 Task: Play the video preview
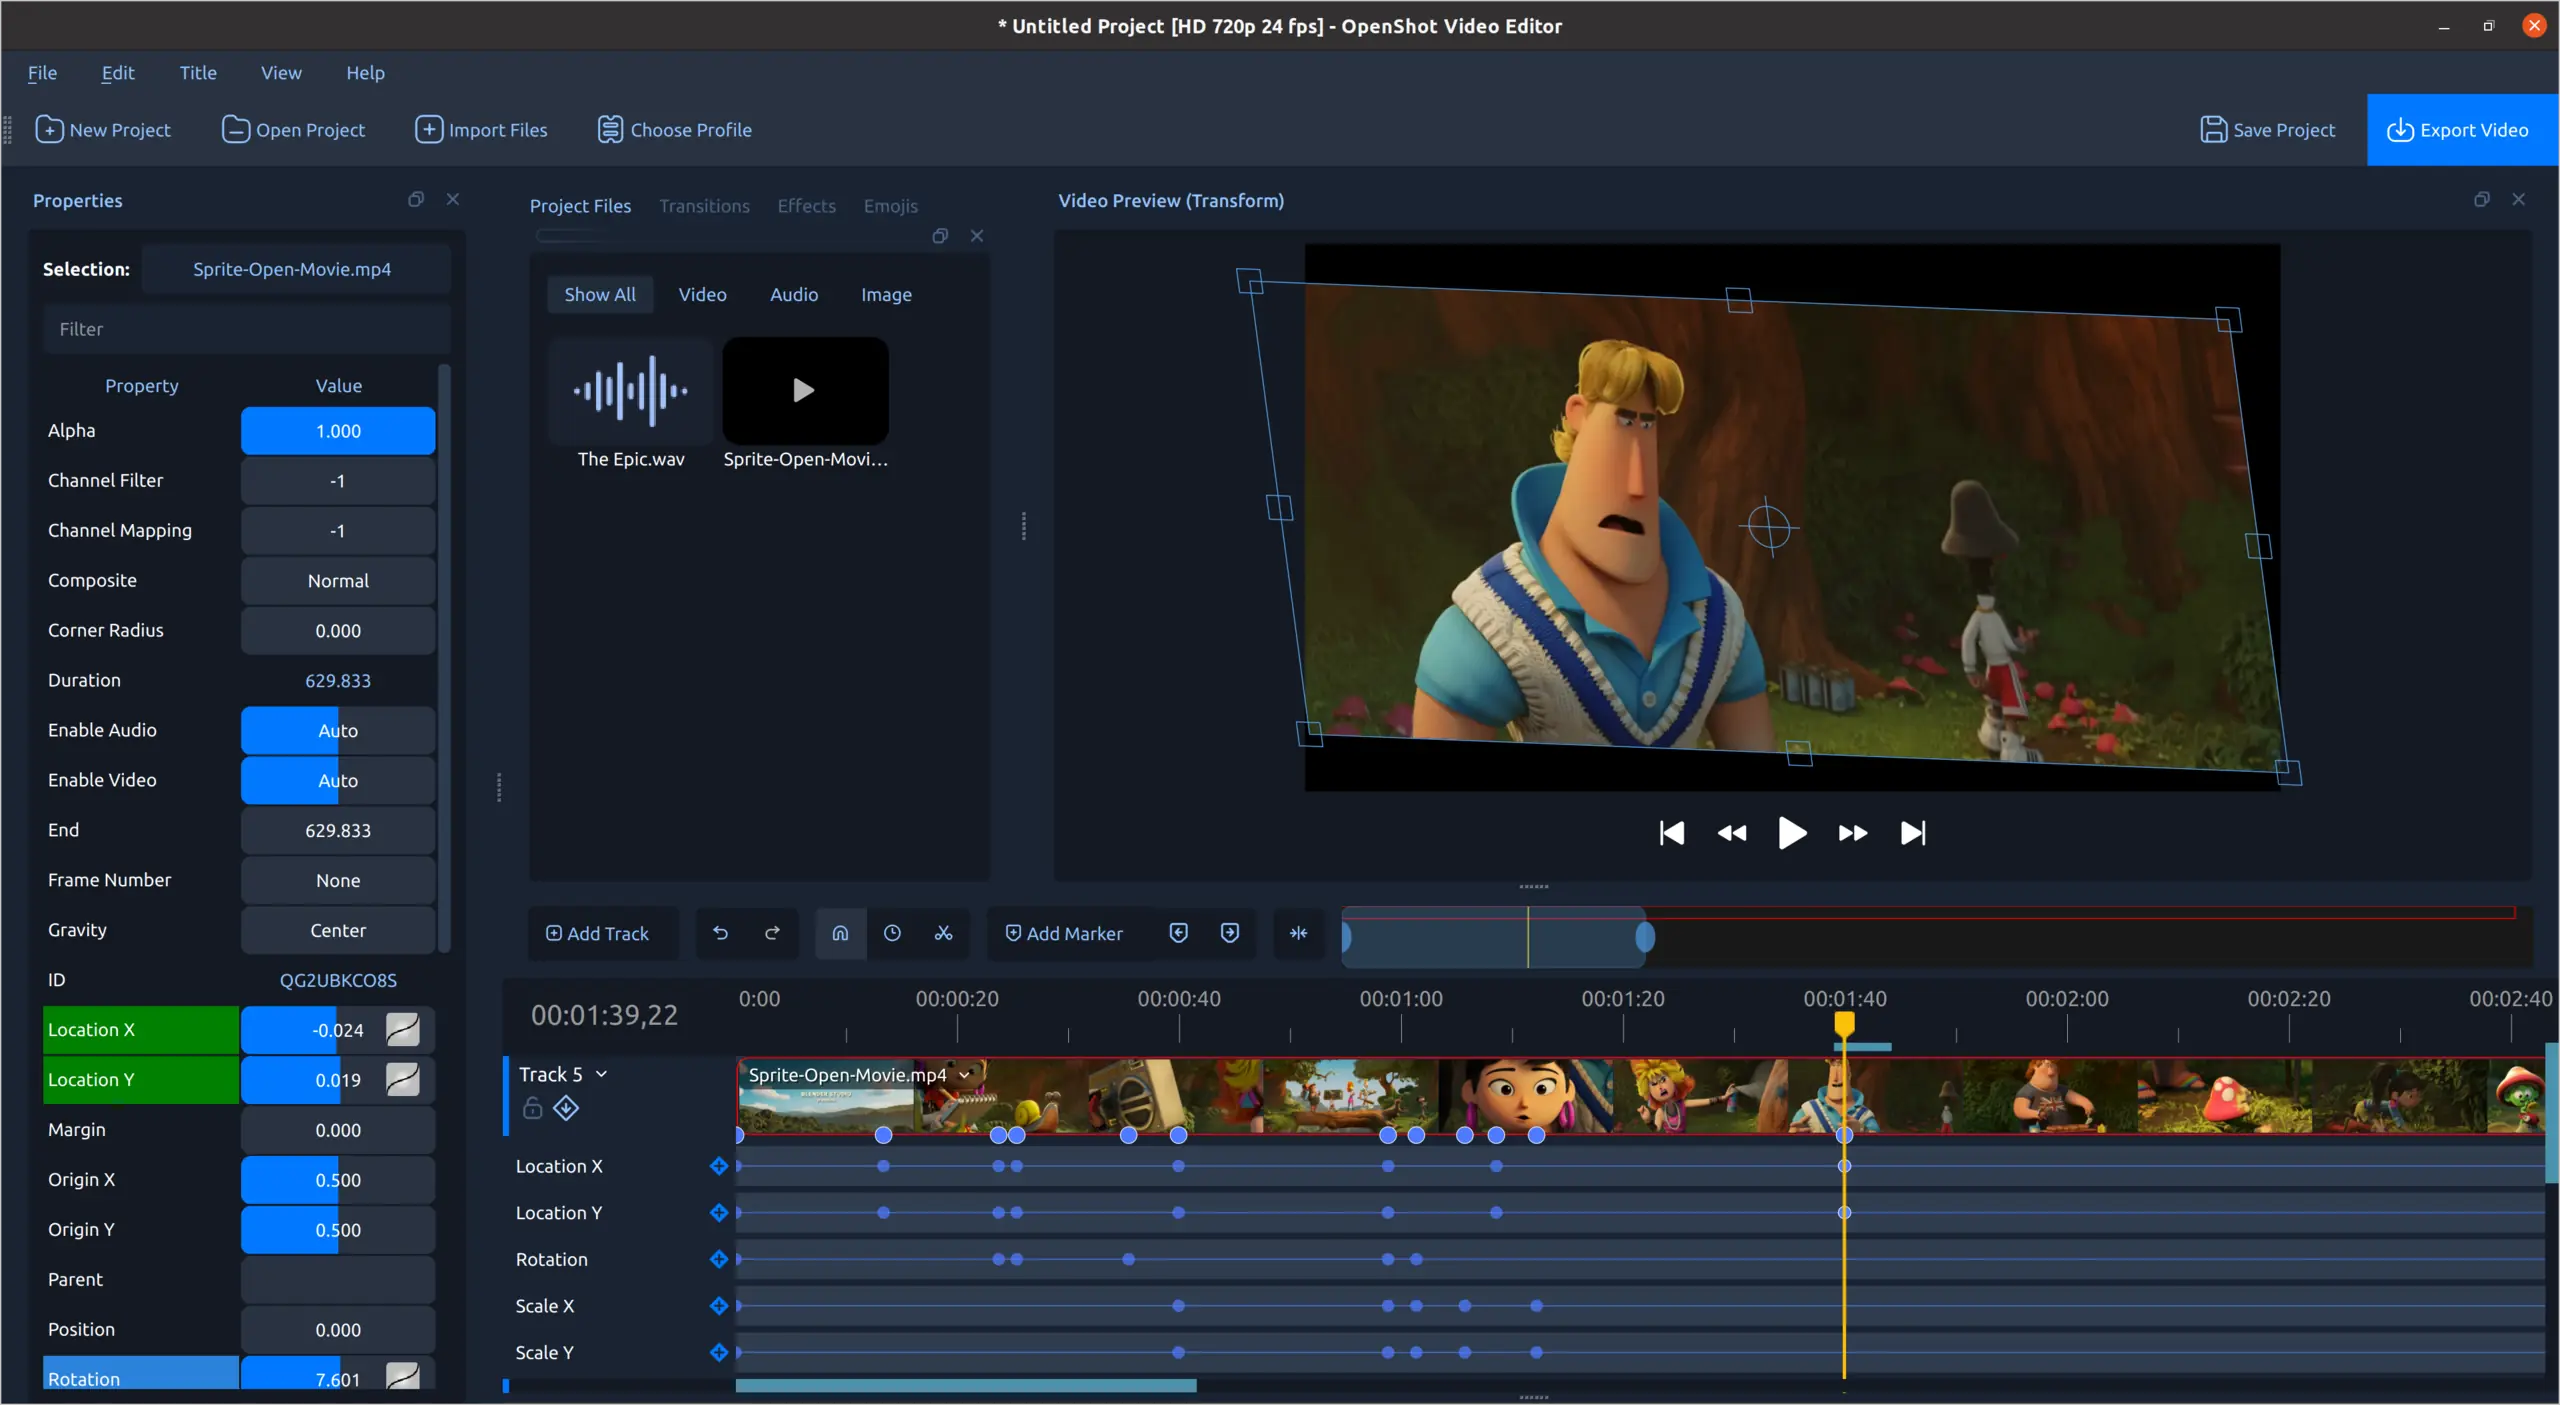[1792, 833]
